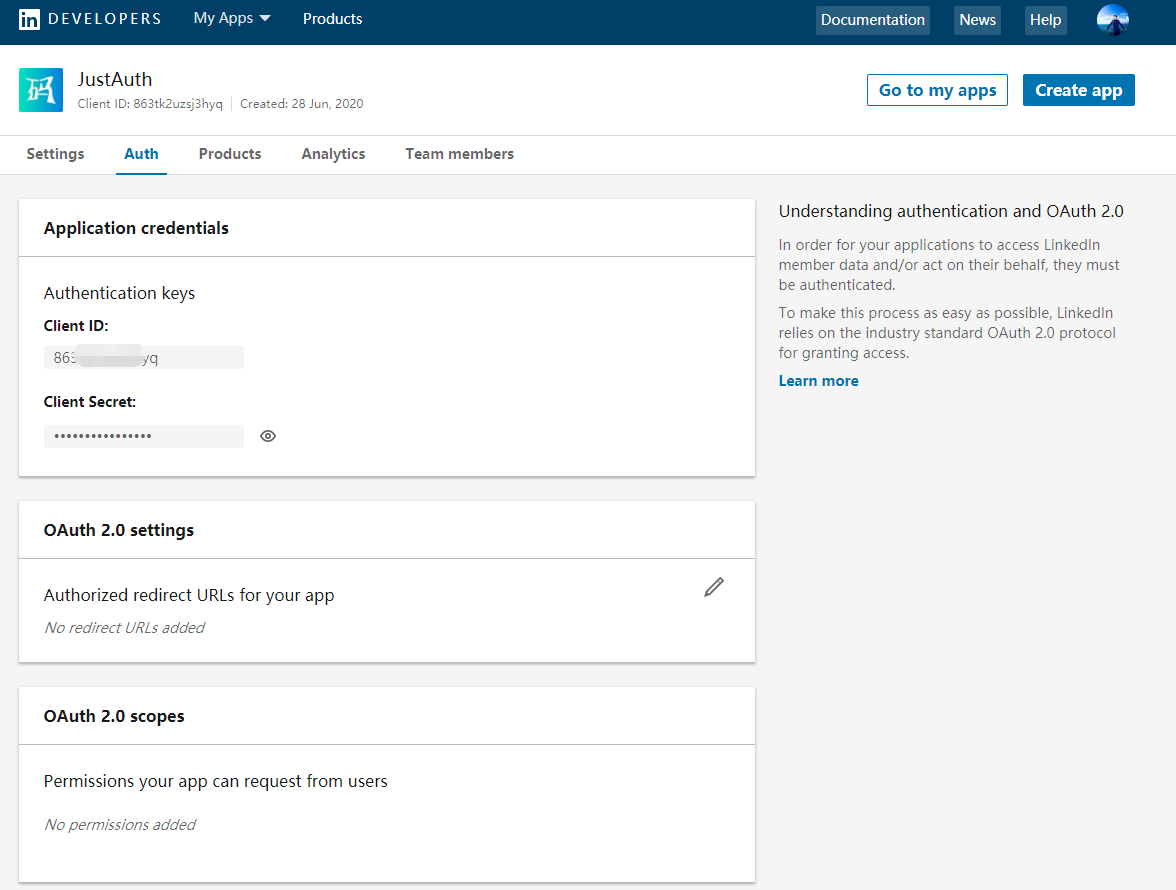
Task: Click the Create app button
Action: click(1078, 90)
